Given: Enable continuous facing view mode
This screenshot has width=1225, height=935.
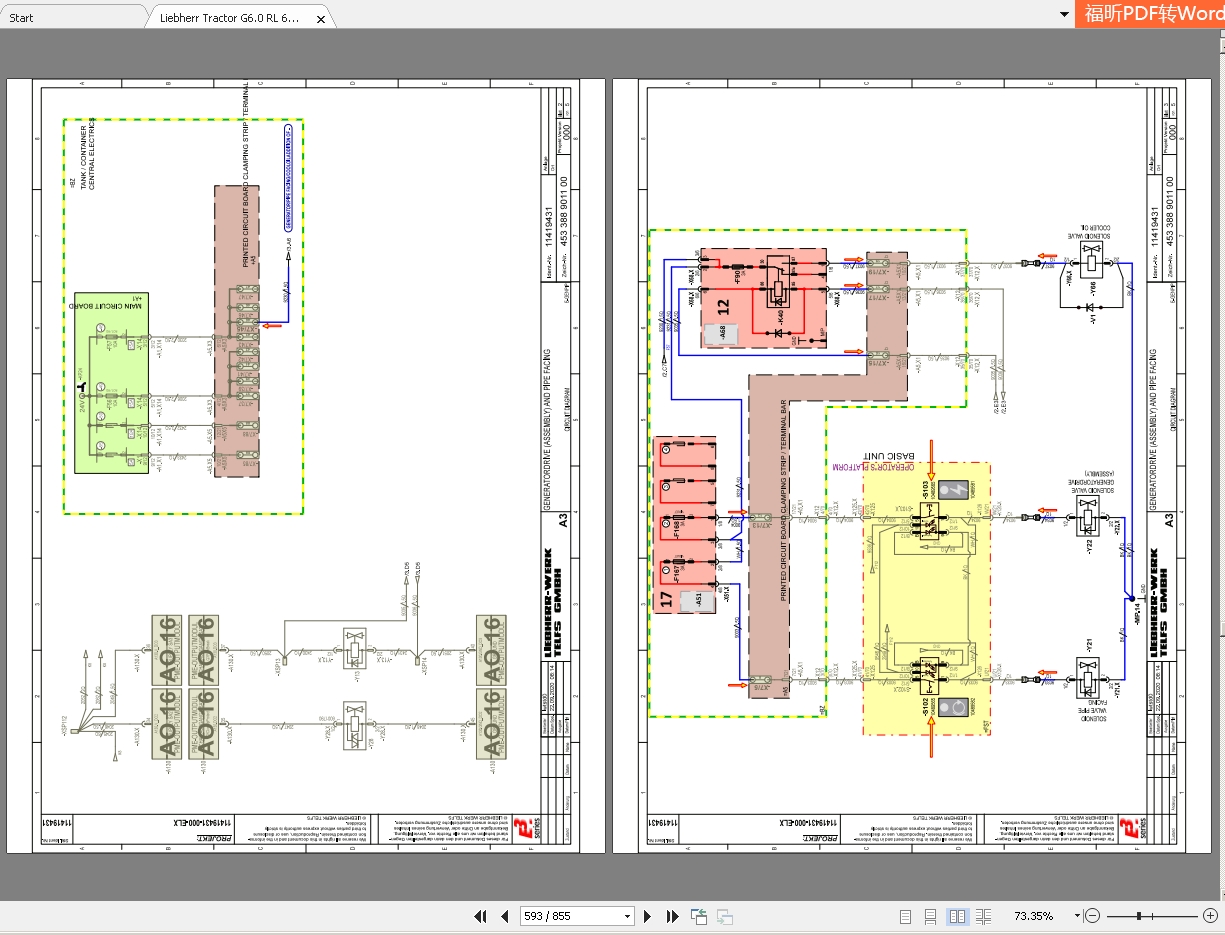Looking at the screenshot, I should click(984, 916).
